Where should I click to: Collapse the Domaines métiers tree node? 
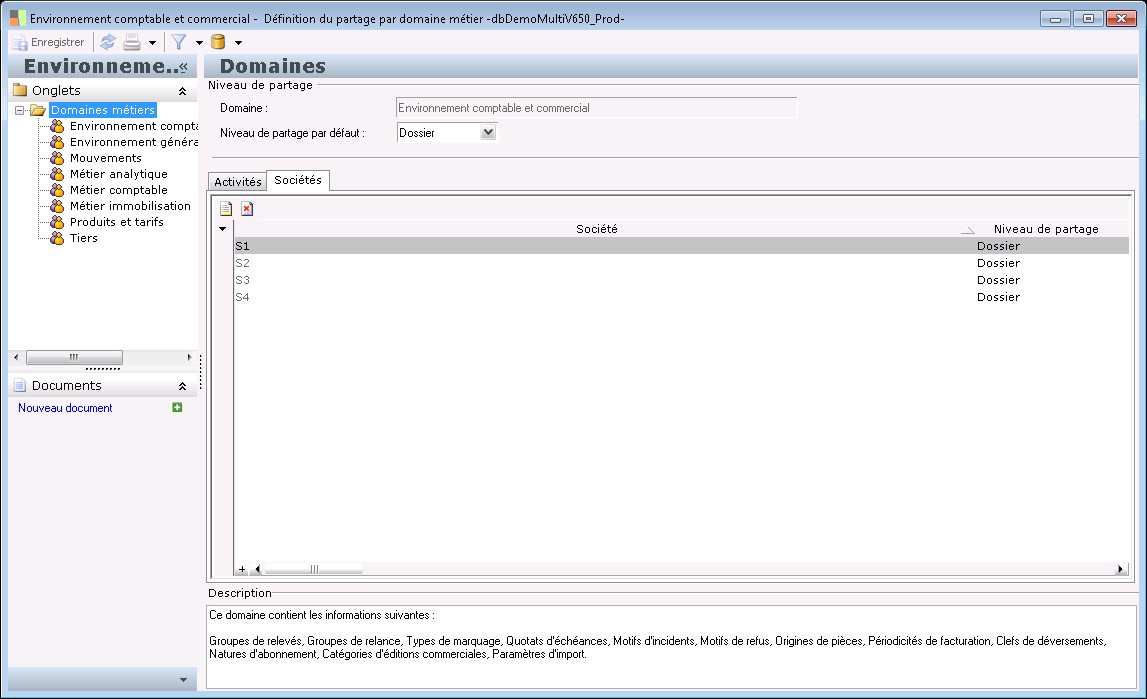tap(20, 110)
